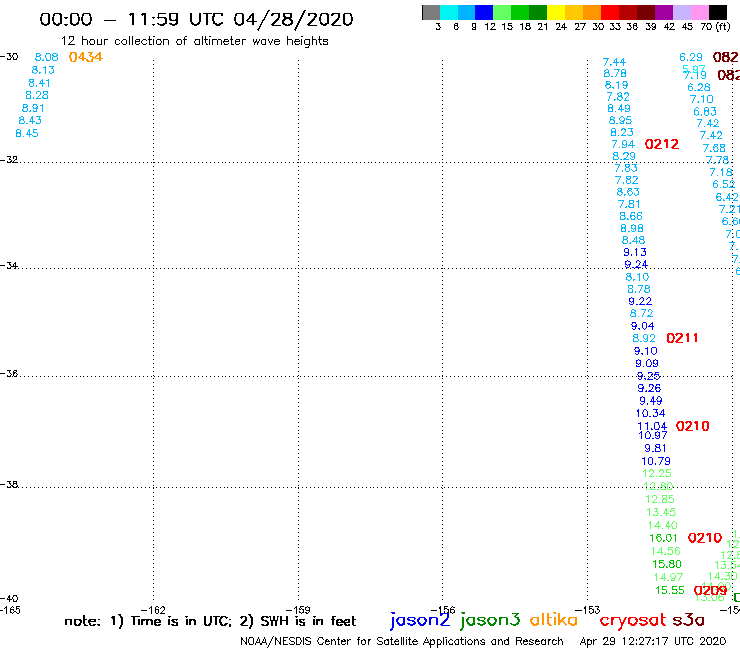This screenshot has width=740, height=650.
Task: Select the 8.91 wave height value
Action: (x=33, y=108)
